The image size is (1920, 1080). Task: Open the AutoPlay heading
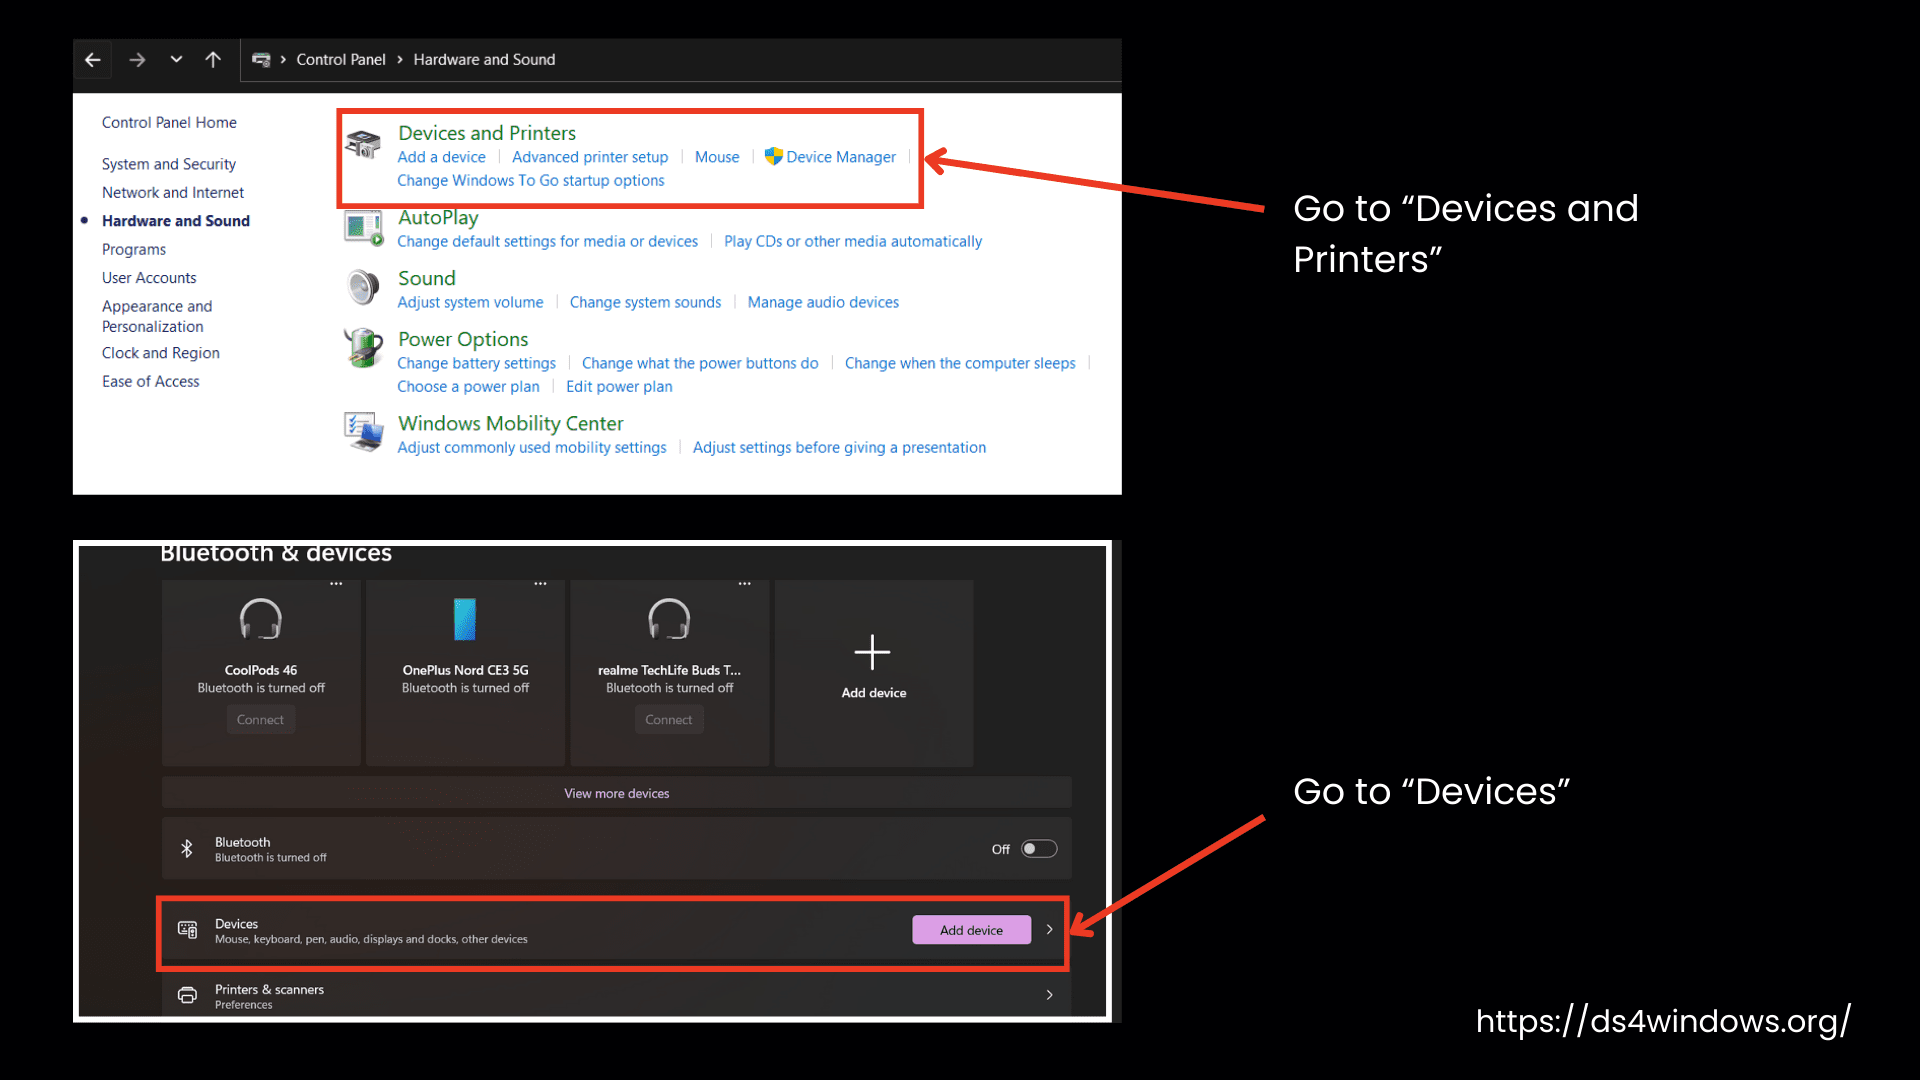click(x=438, y=218)
